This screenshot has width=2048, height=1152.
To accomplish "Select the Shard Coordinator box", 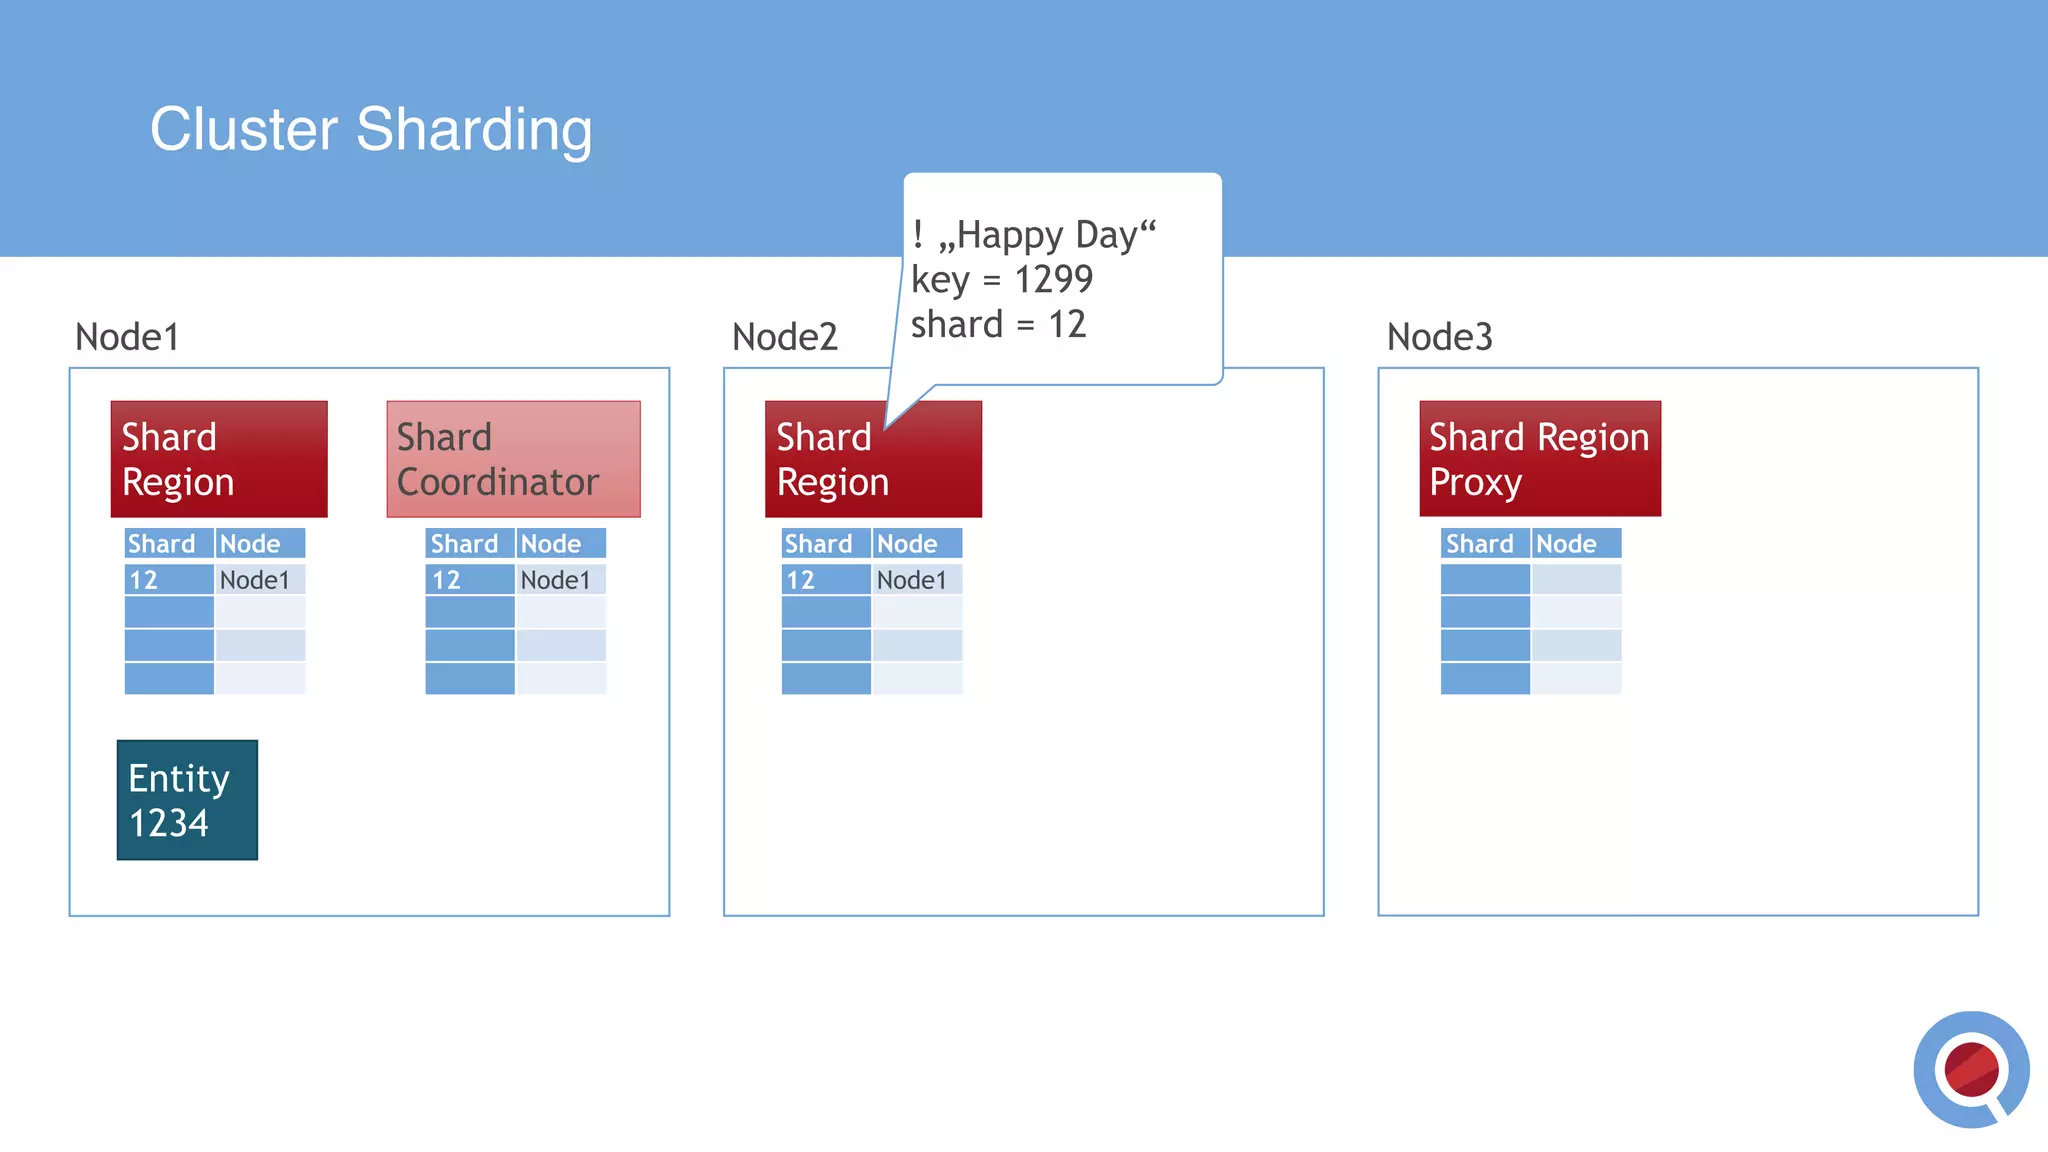I will 513,459.
